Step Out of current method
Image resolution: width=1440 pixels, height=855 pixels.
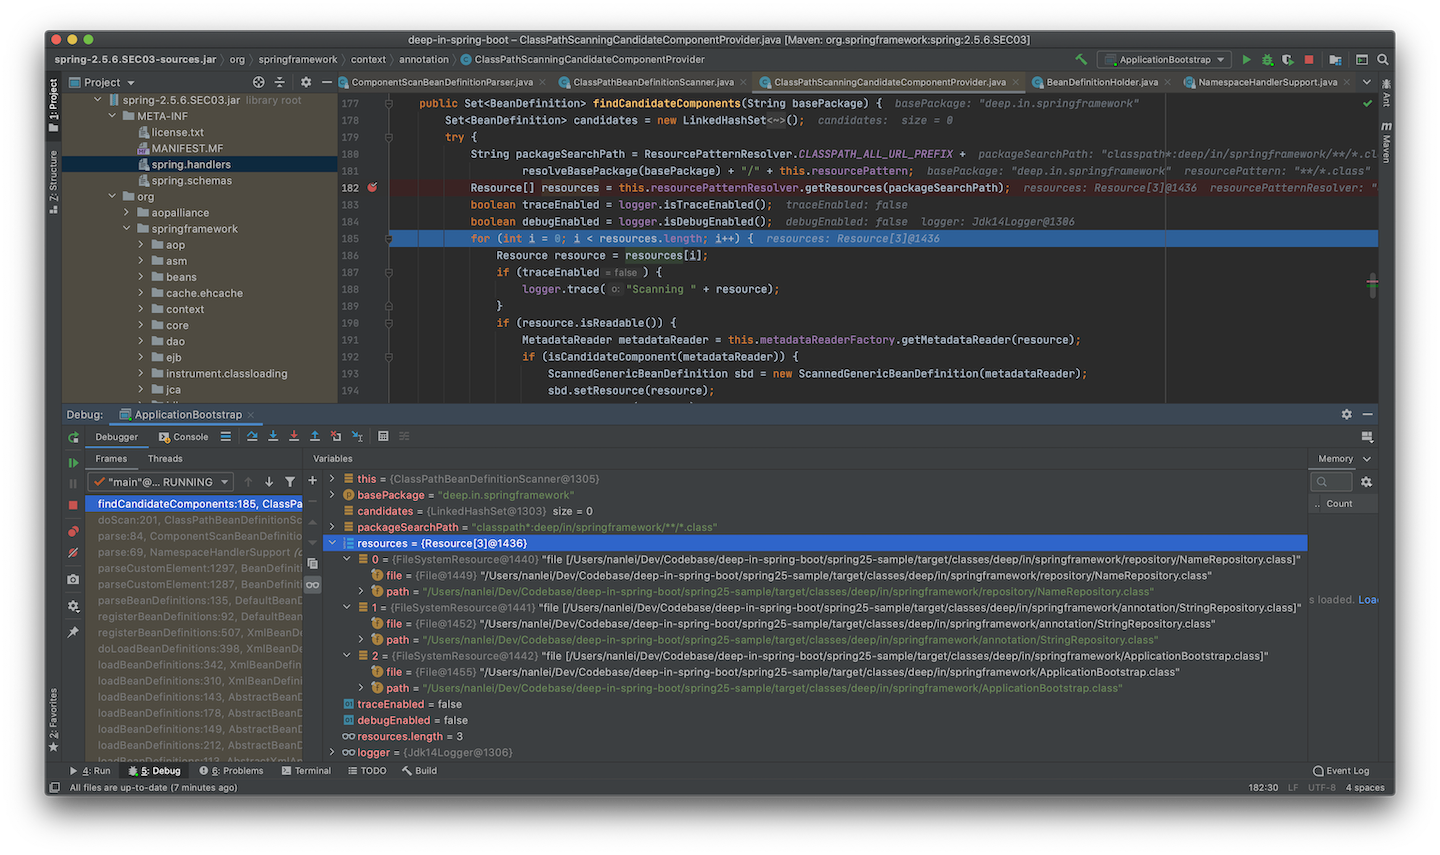pos(315,437)
